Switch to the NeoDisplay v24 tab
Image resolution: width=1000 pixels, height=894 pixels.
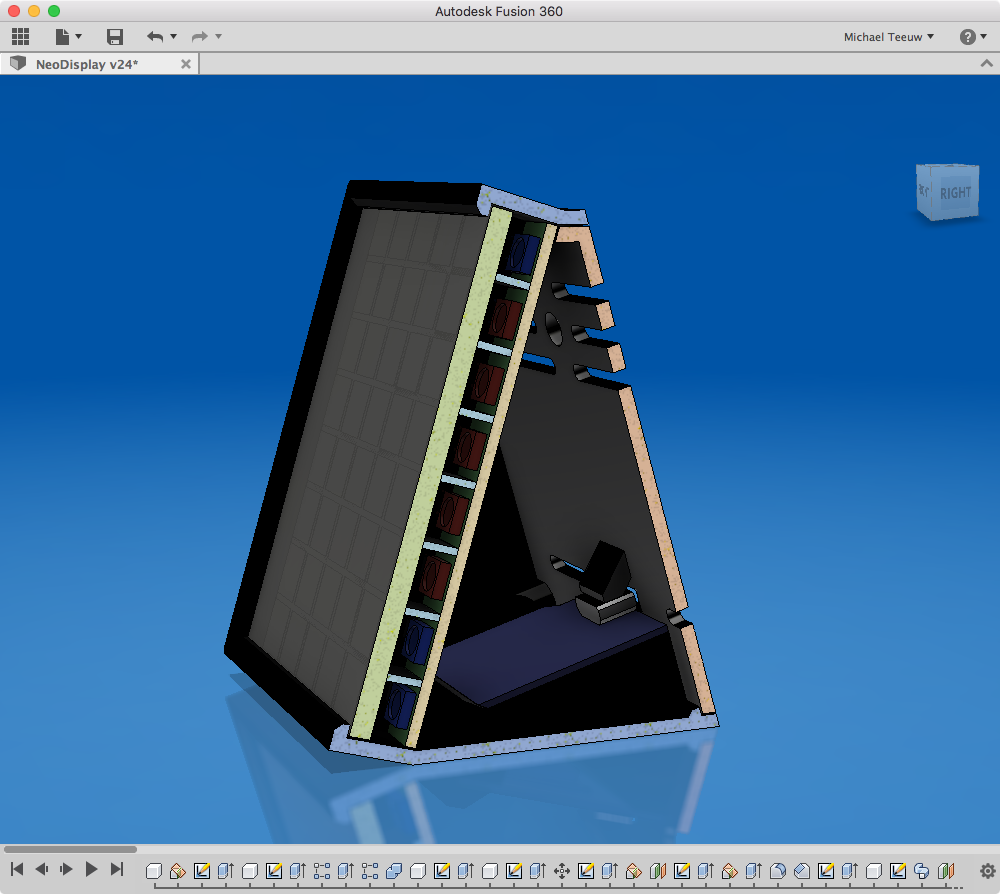tap(87, 64)
